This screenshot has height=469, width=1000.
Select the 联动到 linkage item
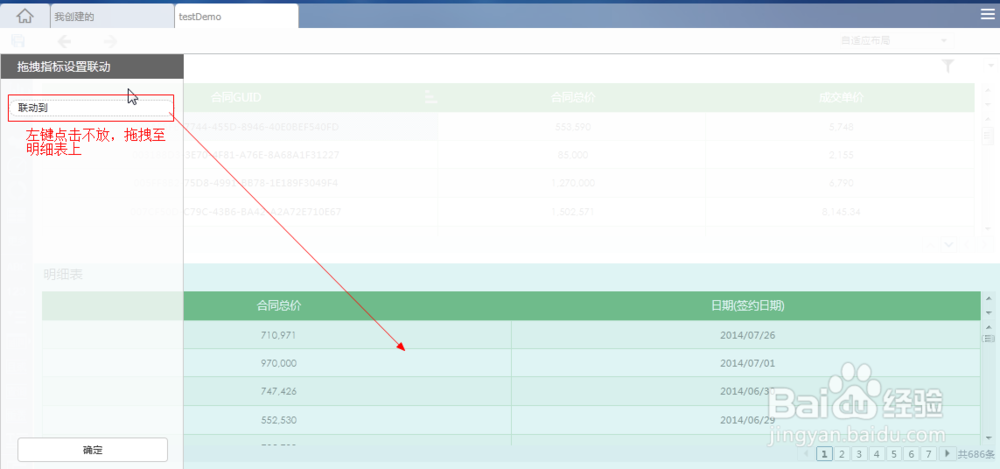point(91,108)
